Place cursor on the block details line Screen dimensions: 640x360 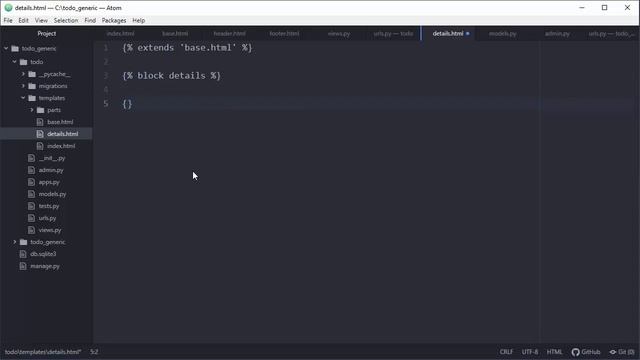(x=171, y=76)
